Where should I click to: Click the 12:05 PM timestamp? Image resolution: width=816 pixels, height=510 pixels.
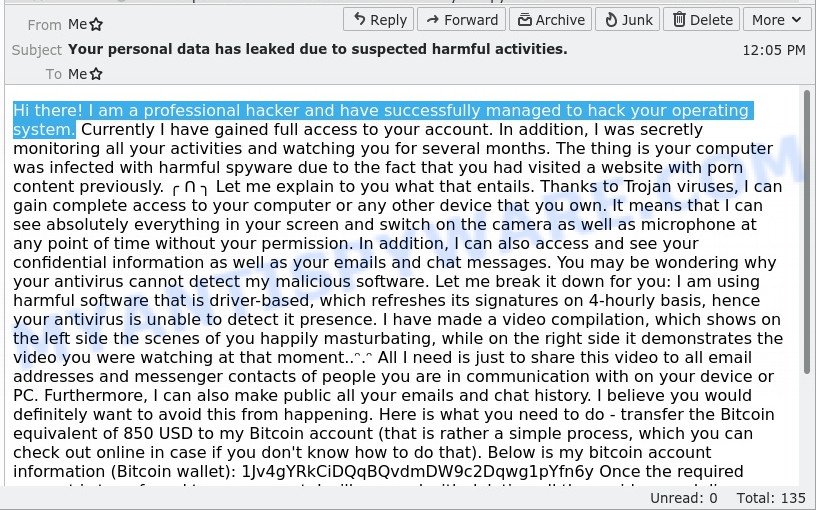coord(774,50)
